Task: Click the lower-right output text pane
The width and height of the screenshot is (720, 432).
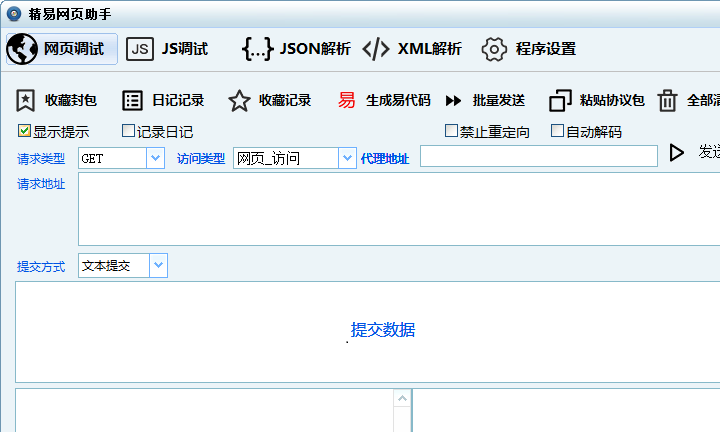Action: [x=566, y=410]
